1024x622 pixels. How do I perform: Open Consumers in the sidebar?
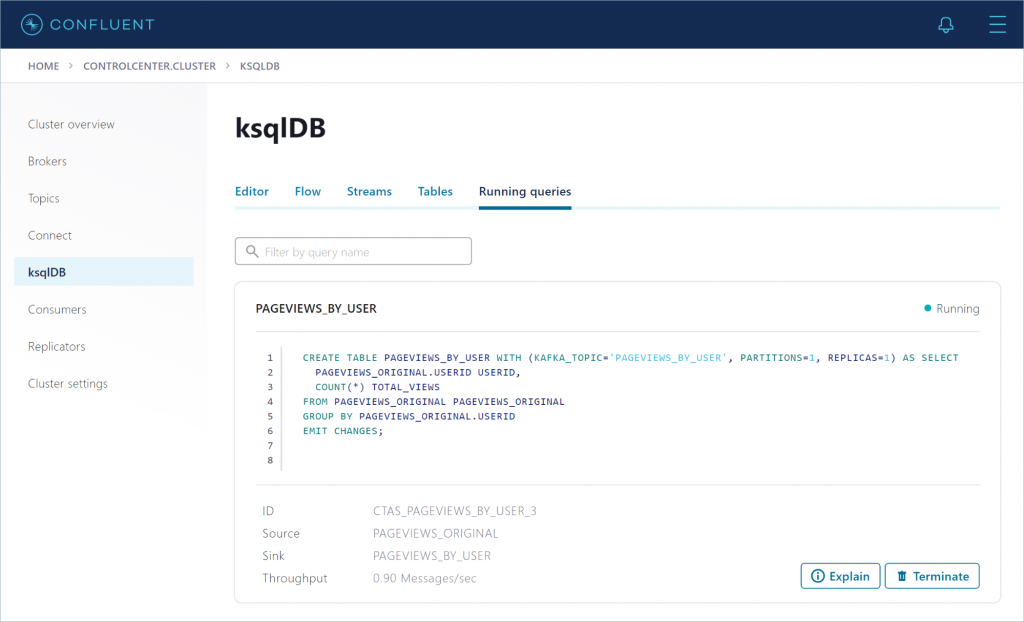point(57,310)
